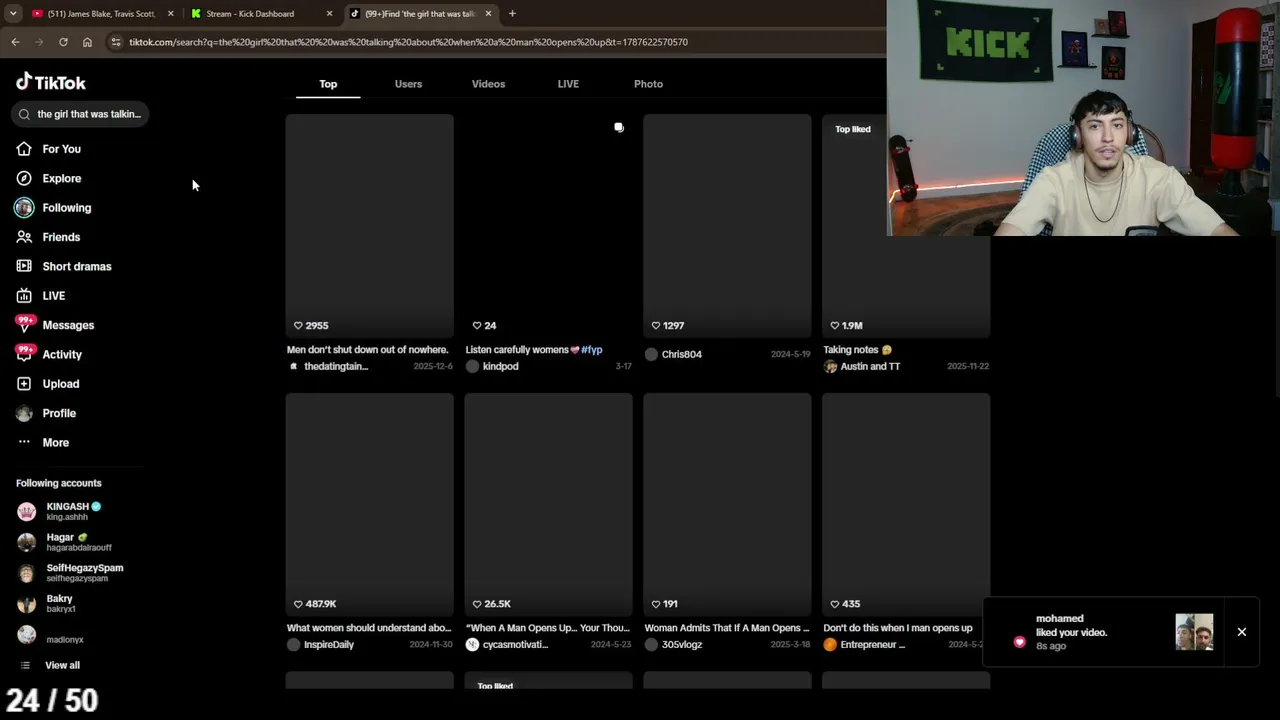Click the browser home button

click(x=87, y=42)
